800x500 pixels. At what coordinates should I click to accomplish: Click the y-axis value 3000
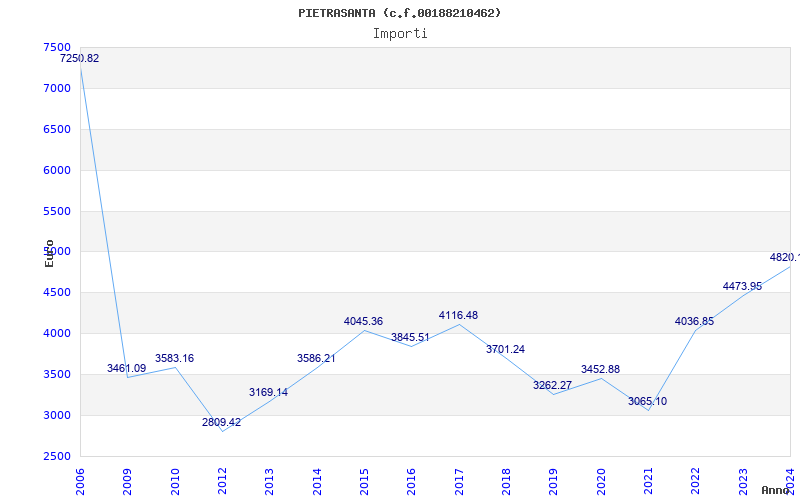(57, 415)
